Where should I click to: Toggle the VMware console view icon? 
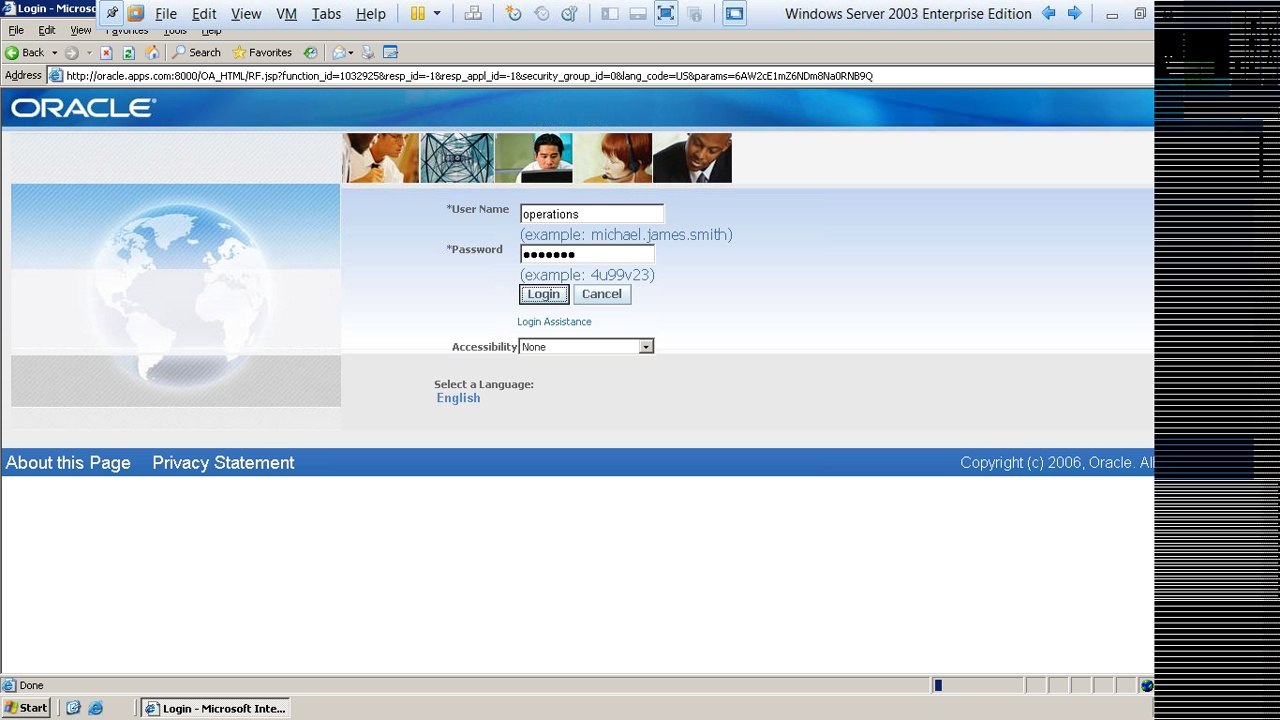pos(735,14)
